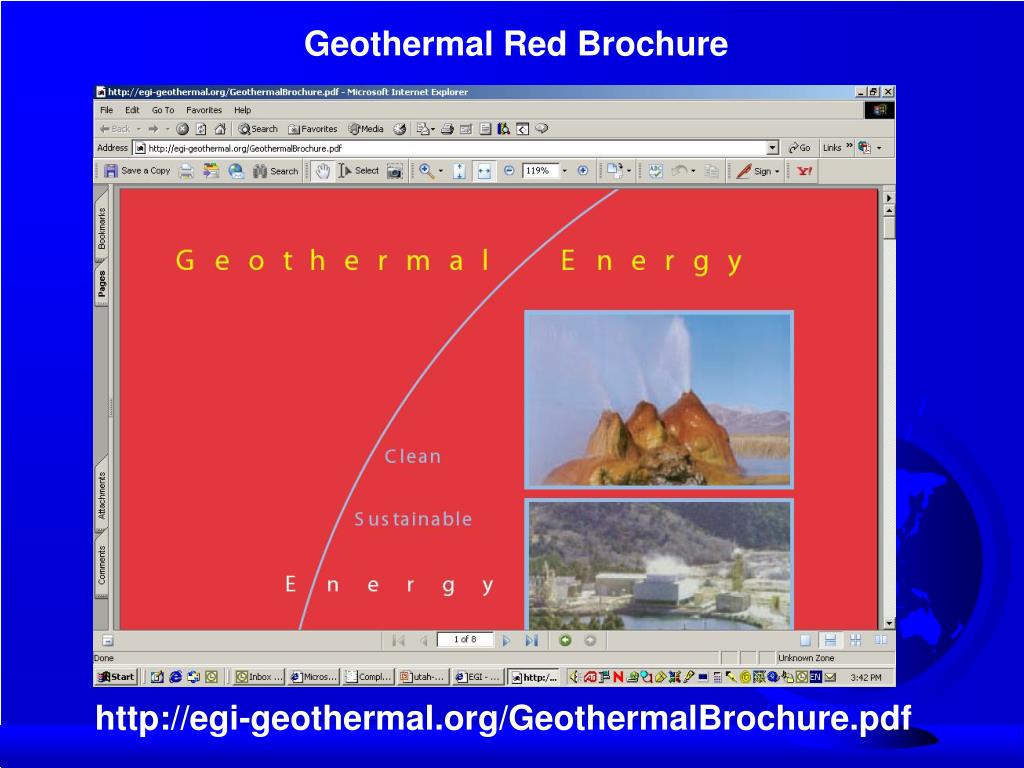
Task: Click the Email document icon in the Acrobat toolbar
Action: pos(210,171)
